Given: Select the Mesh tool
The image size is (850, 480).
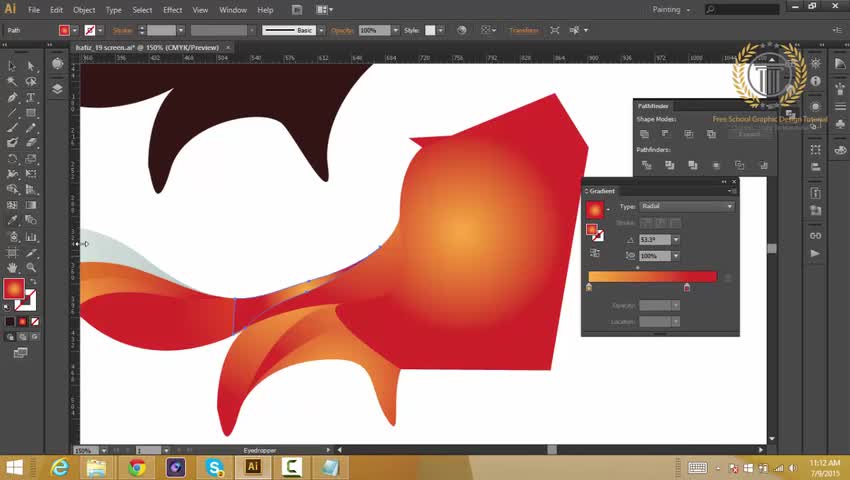Looking at the screenshot, I should point(12,205).
